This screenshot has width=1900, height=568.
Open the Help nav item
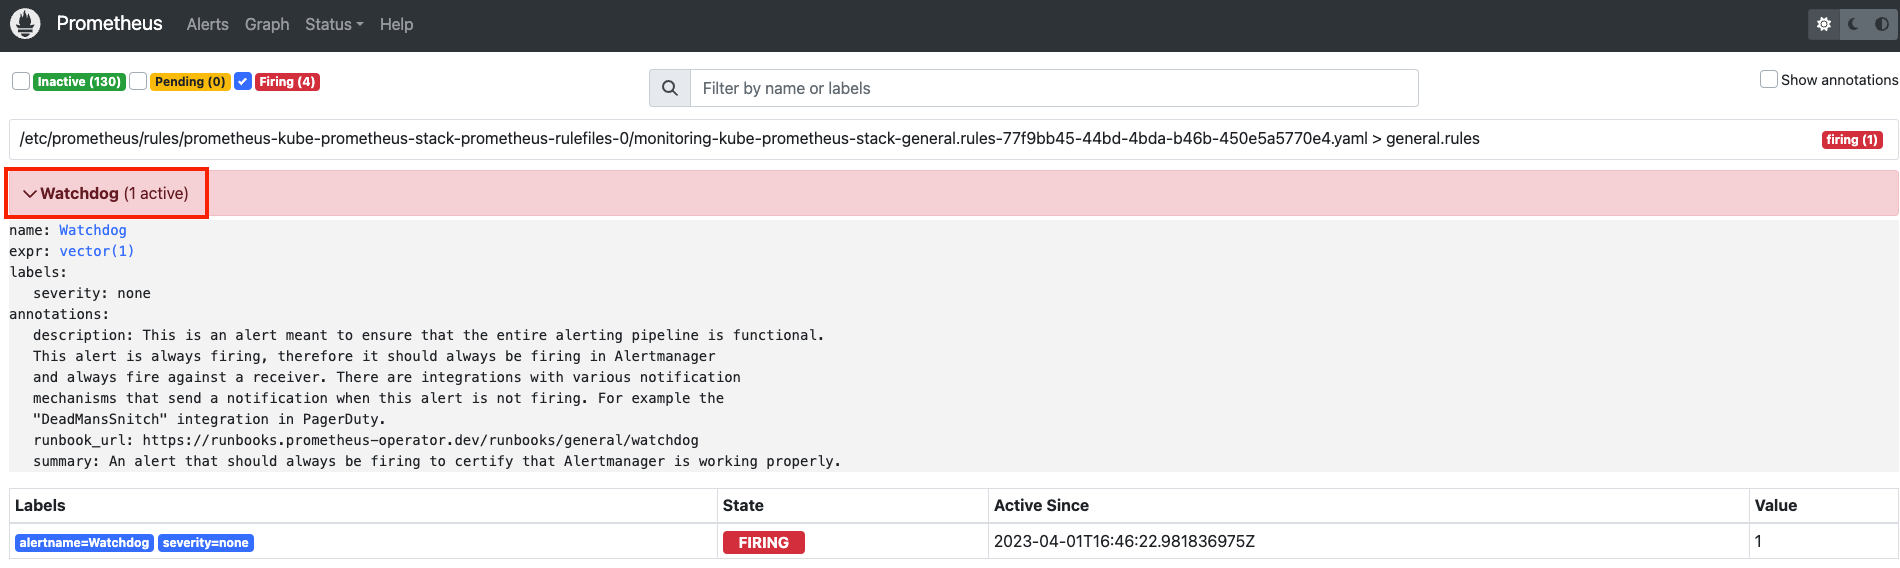[396, 24]
